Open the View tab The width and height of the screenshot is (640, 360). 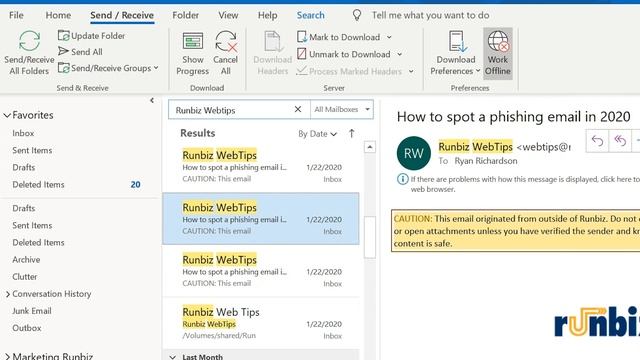click(x=228, y=16)
